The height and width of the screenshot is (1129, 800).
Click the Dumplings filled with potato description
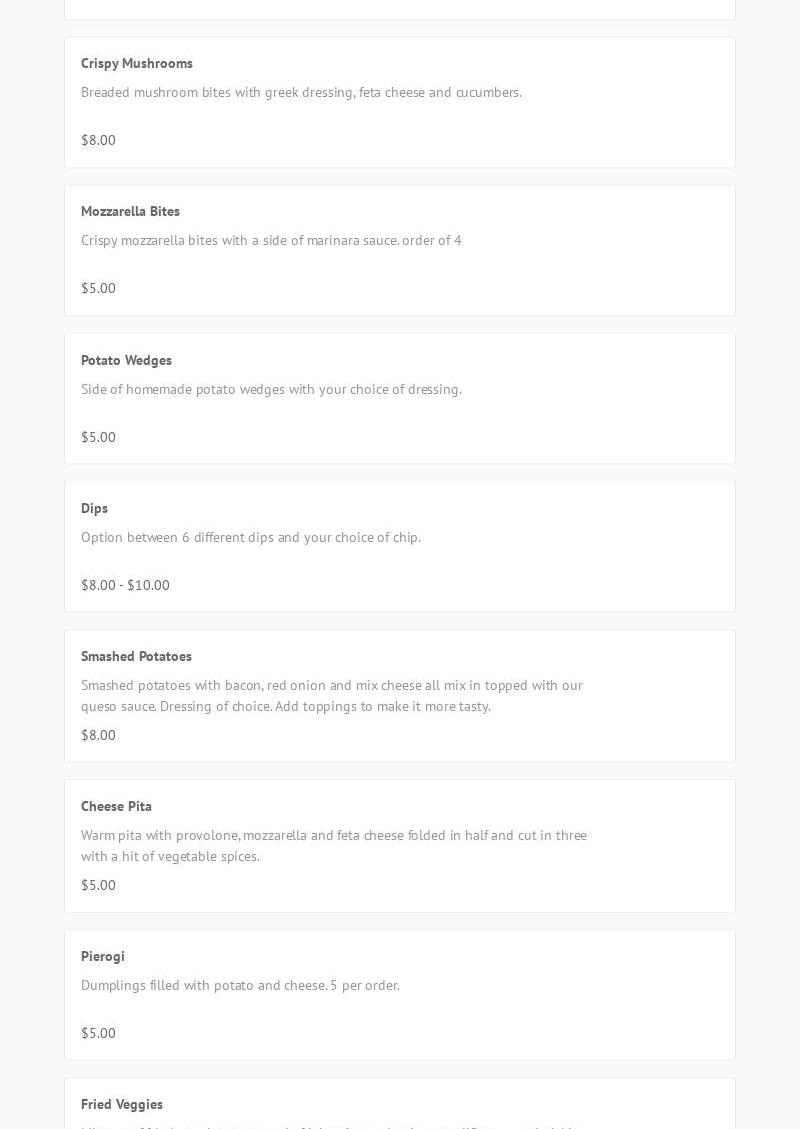(240, 985)
